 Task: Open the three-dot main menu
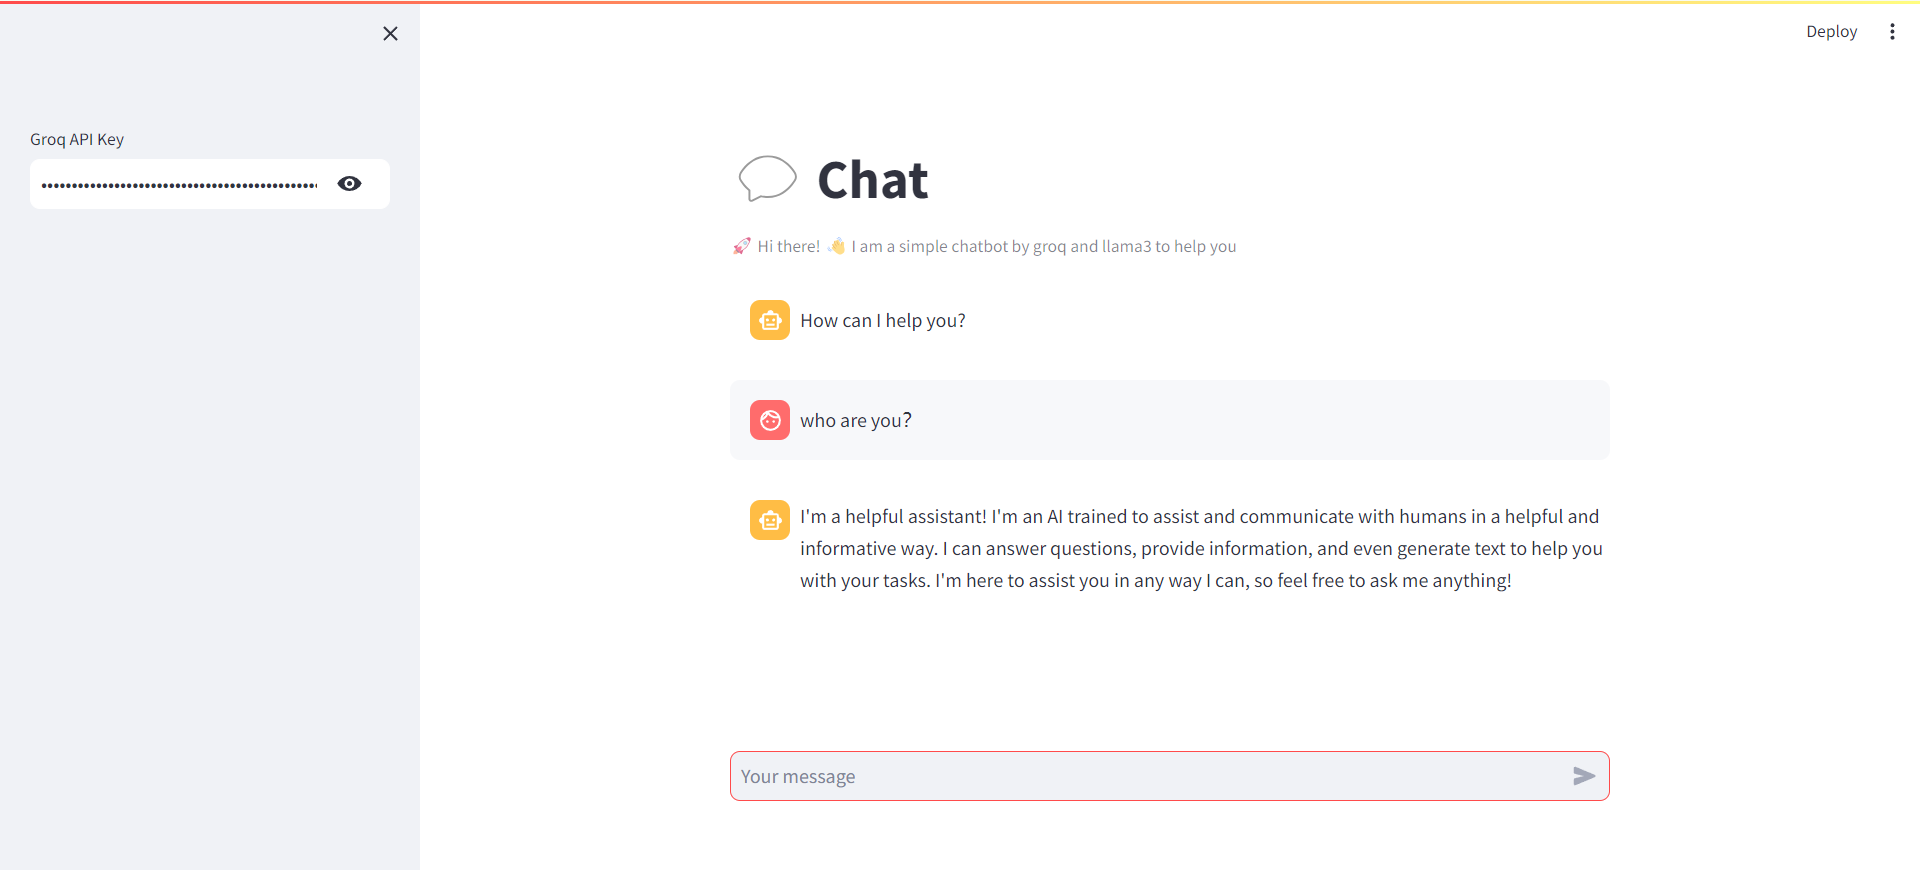(x=1892, y=32)
